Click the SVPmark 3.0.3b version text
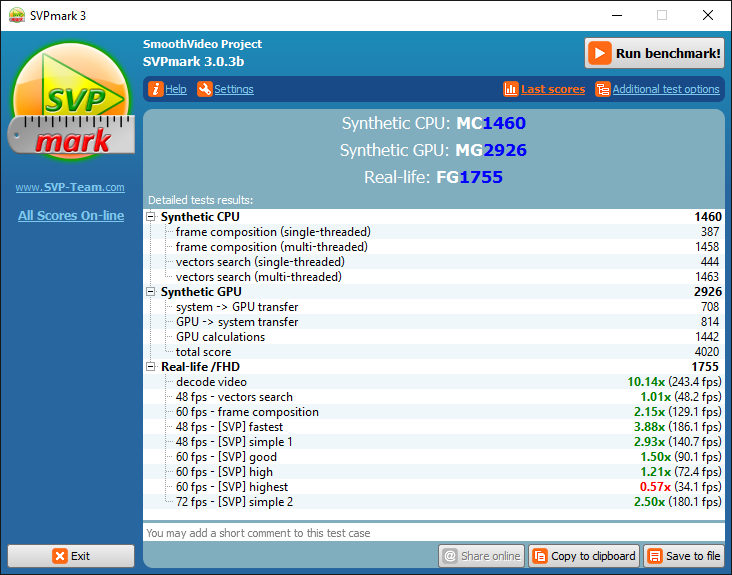 193,62
